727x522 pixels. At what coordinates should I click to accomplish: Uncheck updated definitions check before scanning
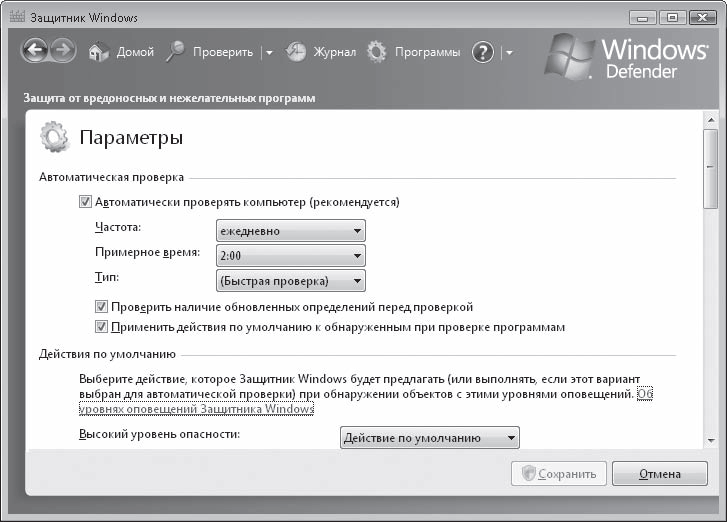coord(101,307)
